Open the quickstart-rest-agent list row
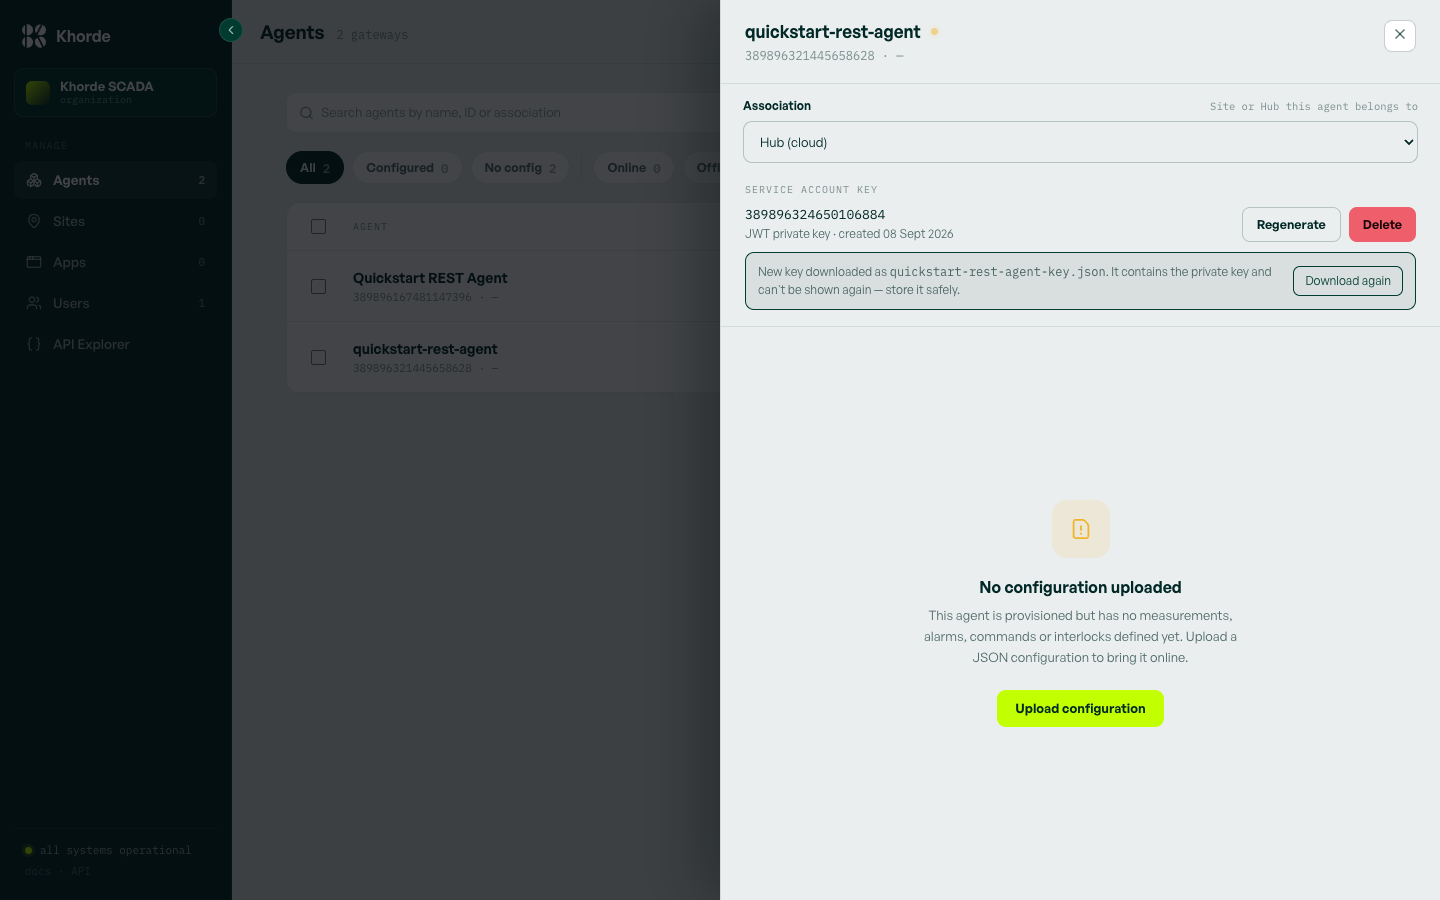The height and width of the screenshot is (900, 1440). pyautogui.click(x=503, y=357)
